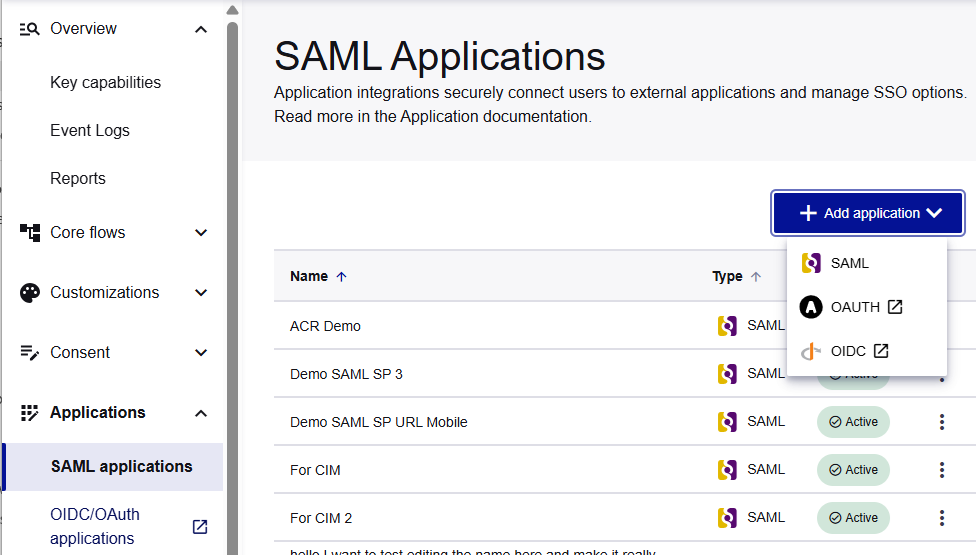Click SAML icon in ACR Demo row
Viewport: 976px width, 555px height.
coord(727,325)
